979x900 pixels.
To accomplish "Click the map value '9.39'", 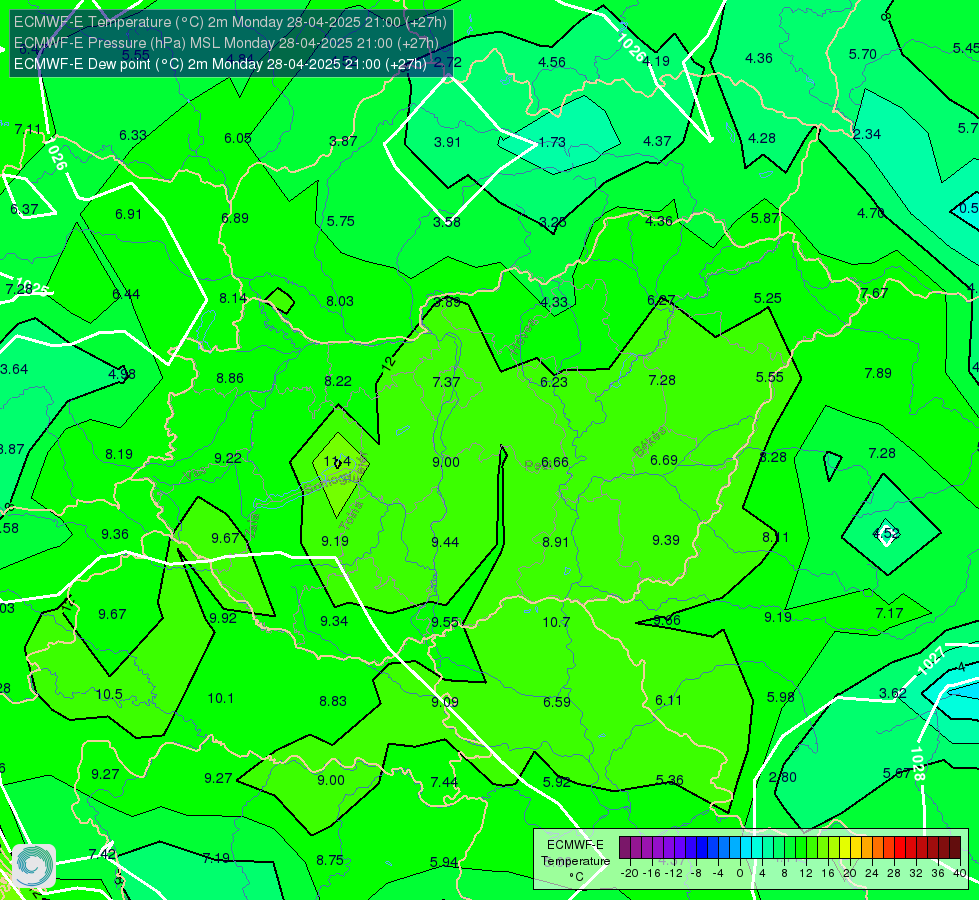I will click(666, 540).
